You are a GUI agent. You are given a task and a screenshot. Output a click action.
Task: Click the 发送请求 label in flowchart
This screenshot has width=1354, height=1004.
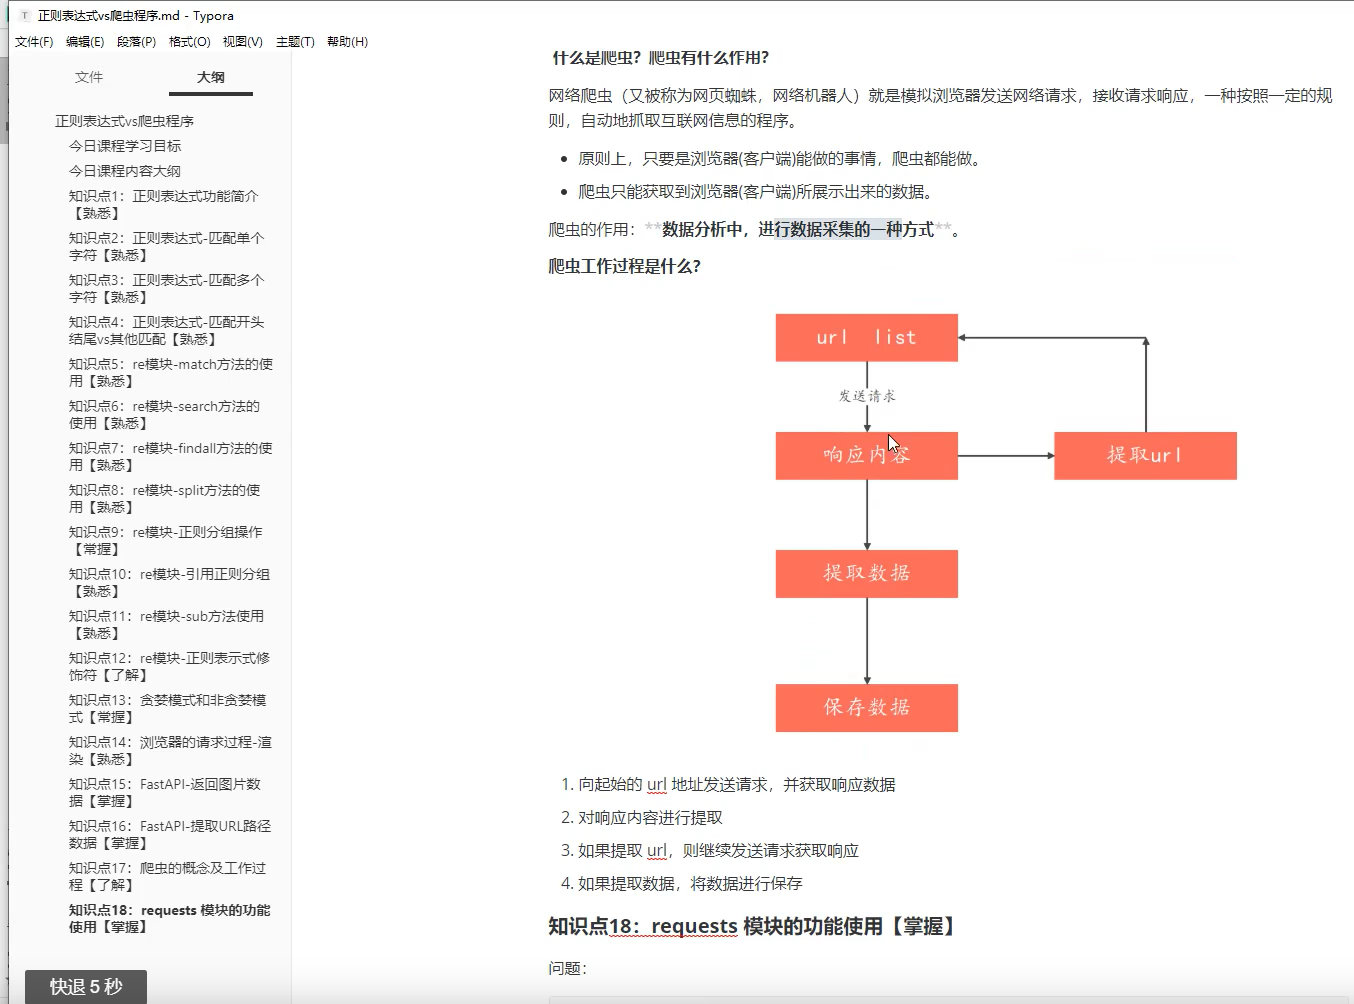click(x=867, y=396)
